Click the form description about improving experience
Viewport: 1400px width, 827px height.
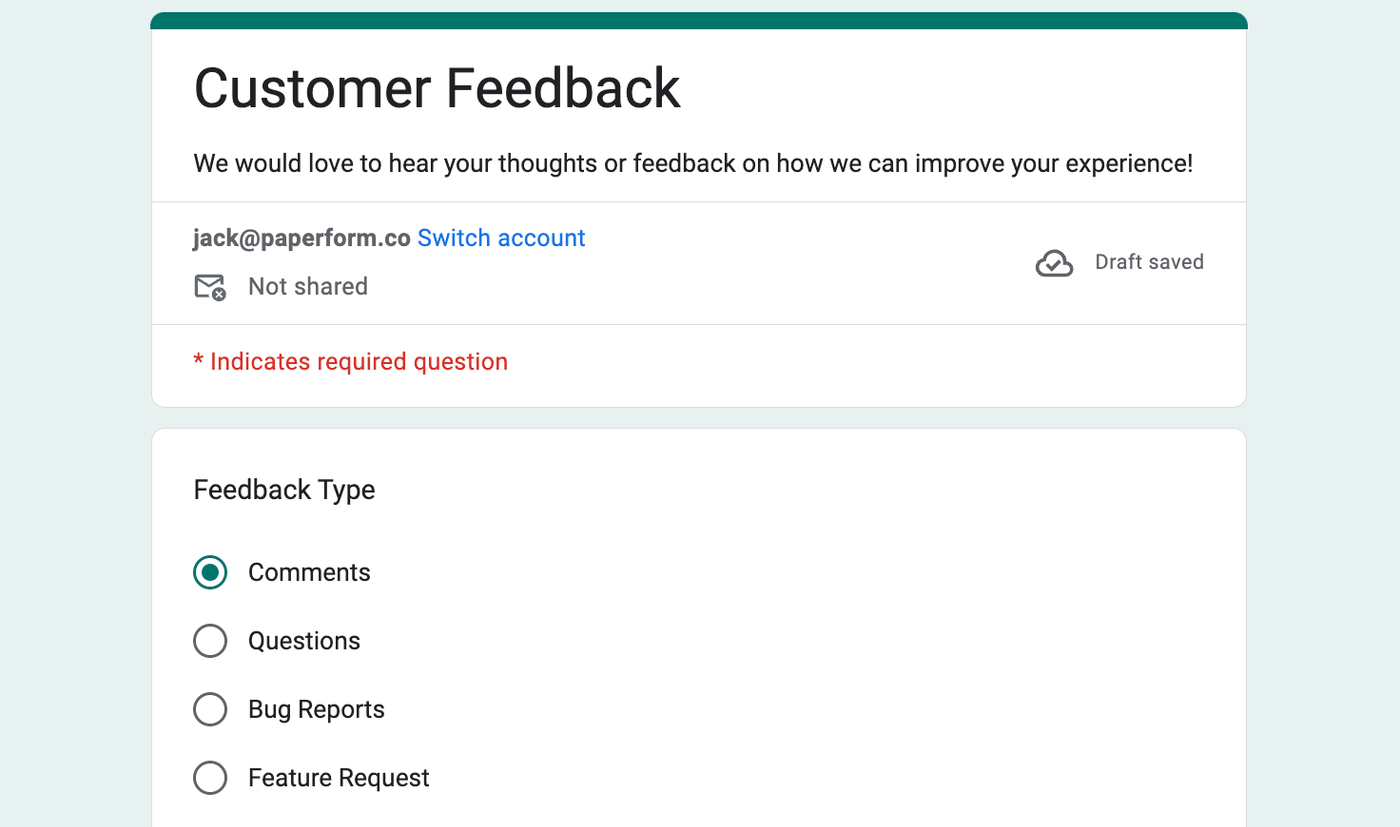(693, 163)
